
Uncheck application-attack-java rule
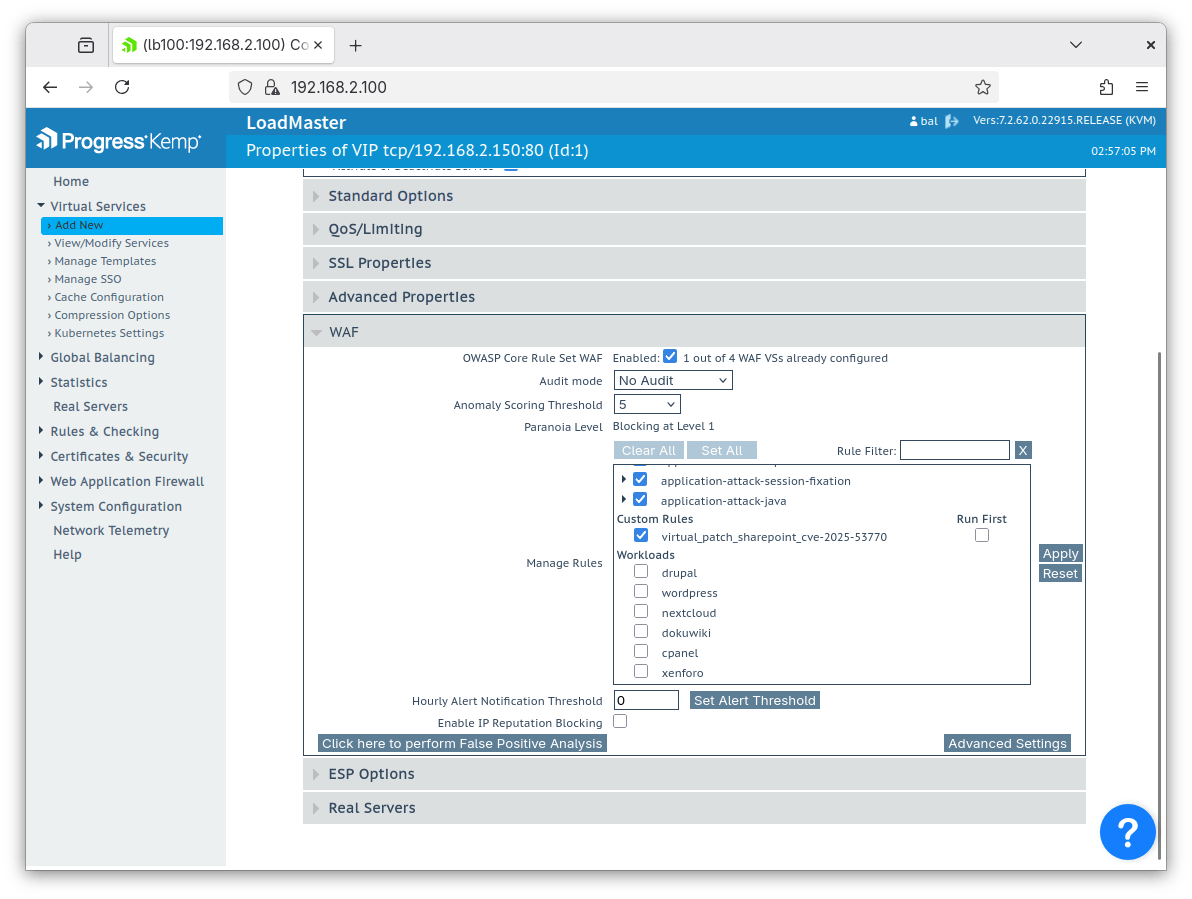click(x=640, y=499)
